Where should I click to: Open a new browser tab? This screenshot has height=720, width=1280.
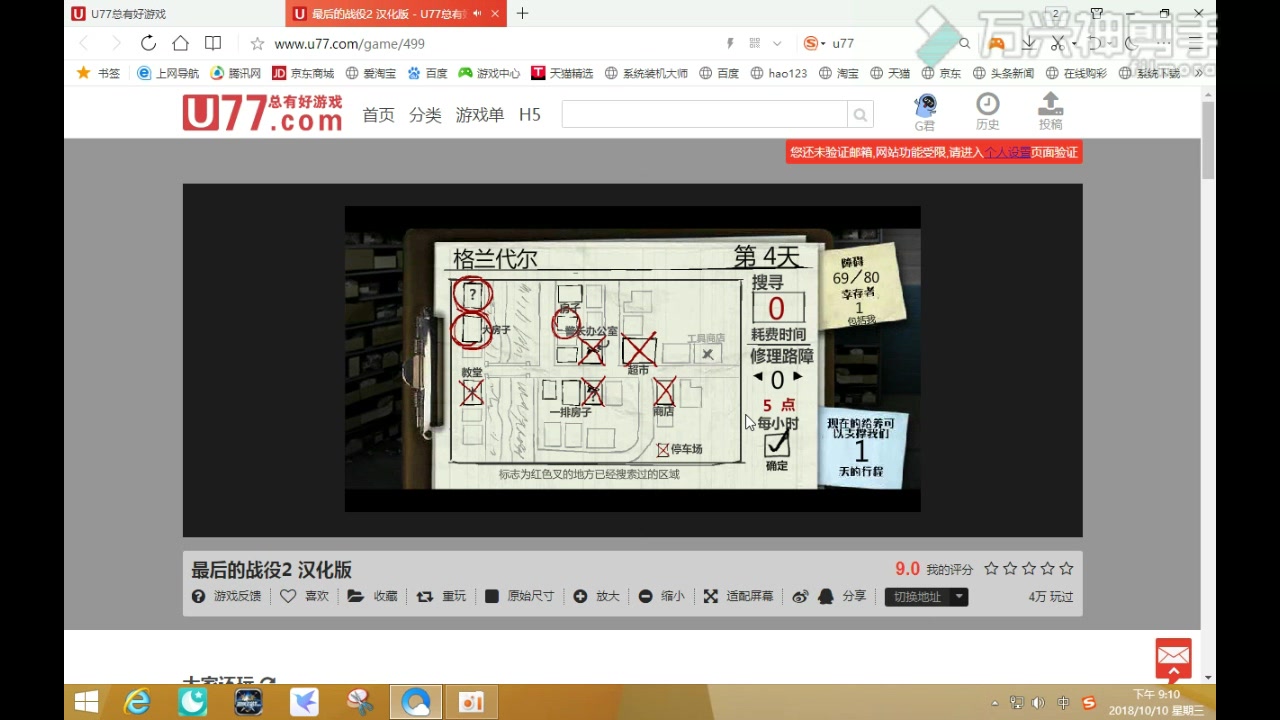[522, 13]
